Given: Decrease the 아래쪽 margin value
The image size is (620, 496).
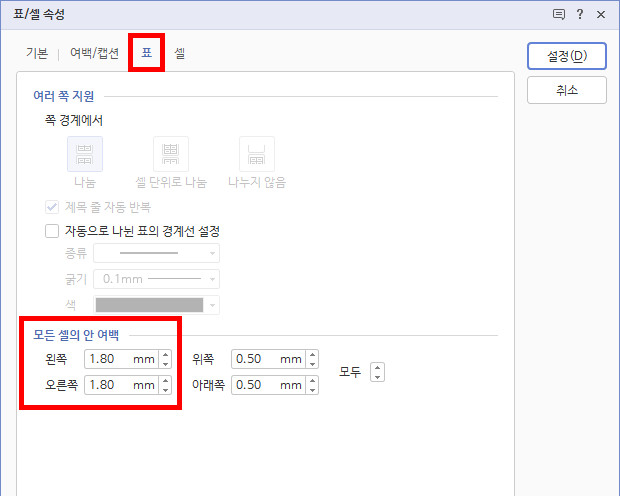Looking at the screenshot, I should (312, 390).
